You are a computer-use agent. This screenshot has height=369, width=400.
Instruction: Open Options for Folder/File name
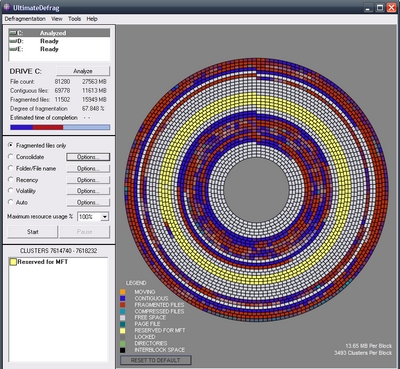pos(88,168)
